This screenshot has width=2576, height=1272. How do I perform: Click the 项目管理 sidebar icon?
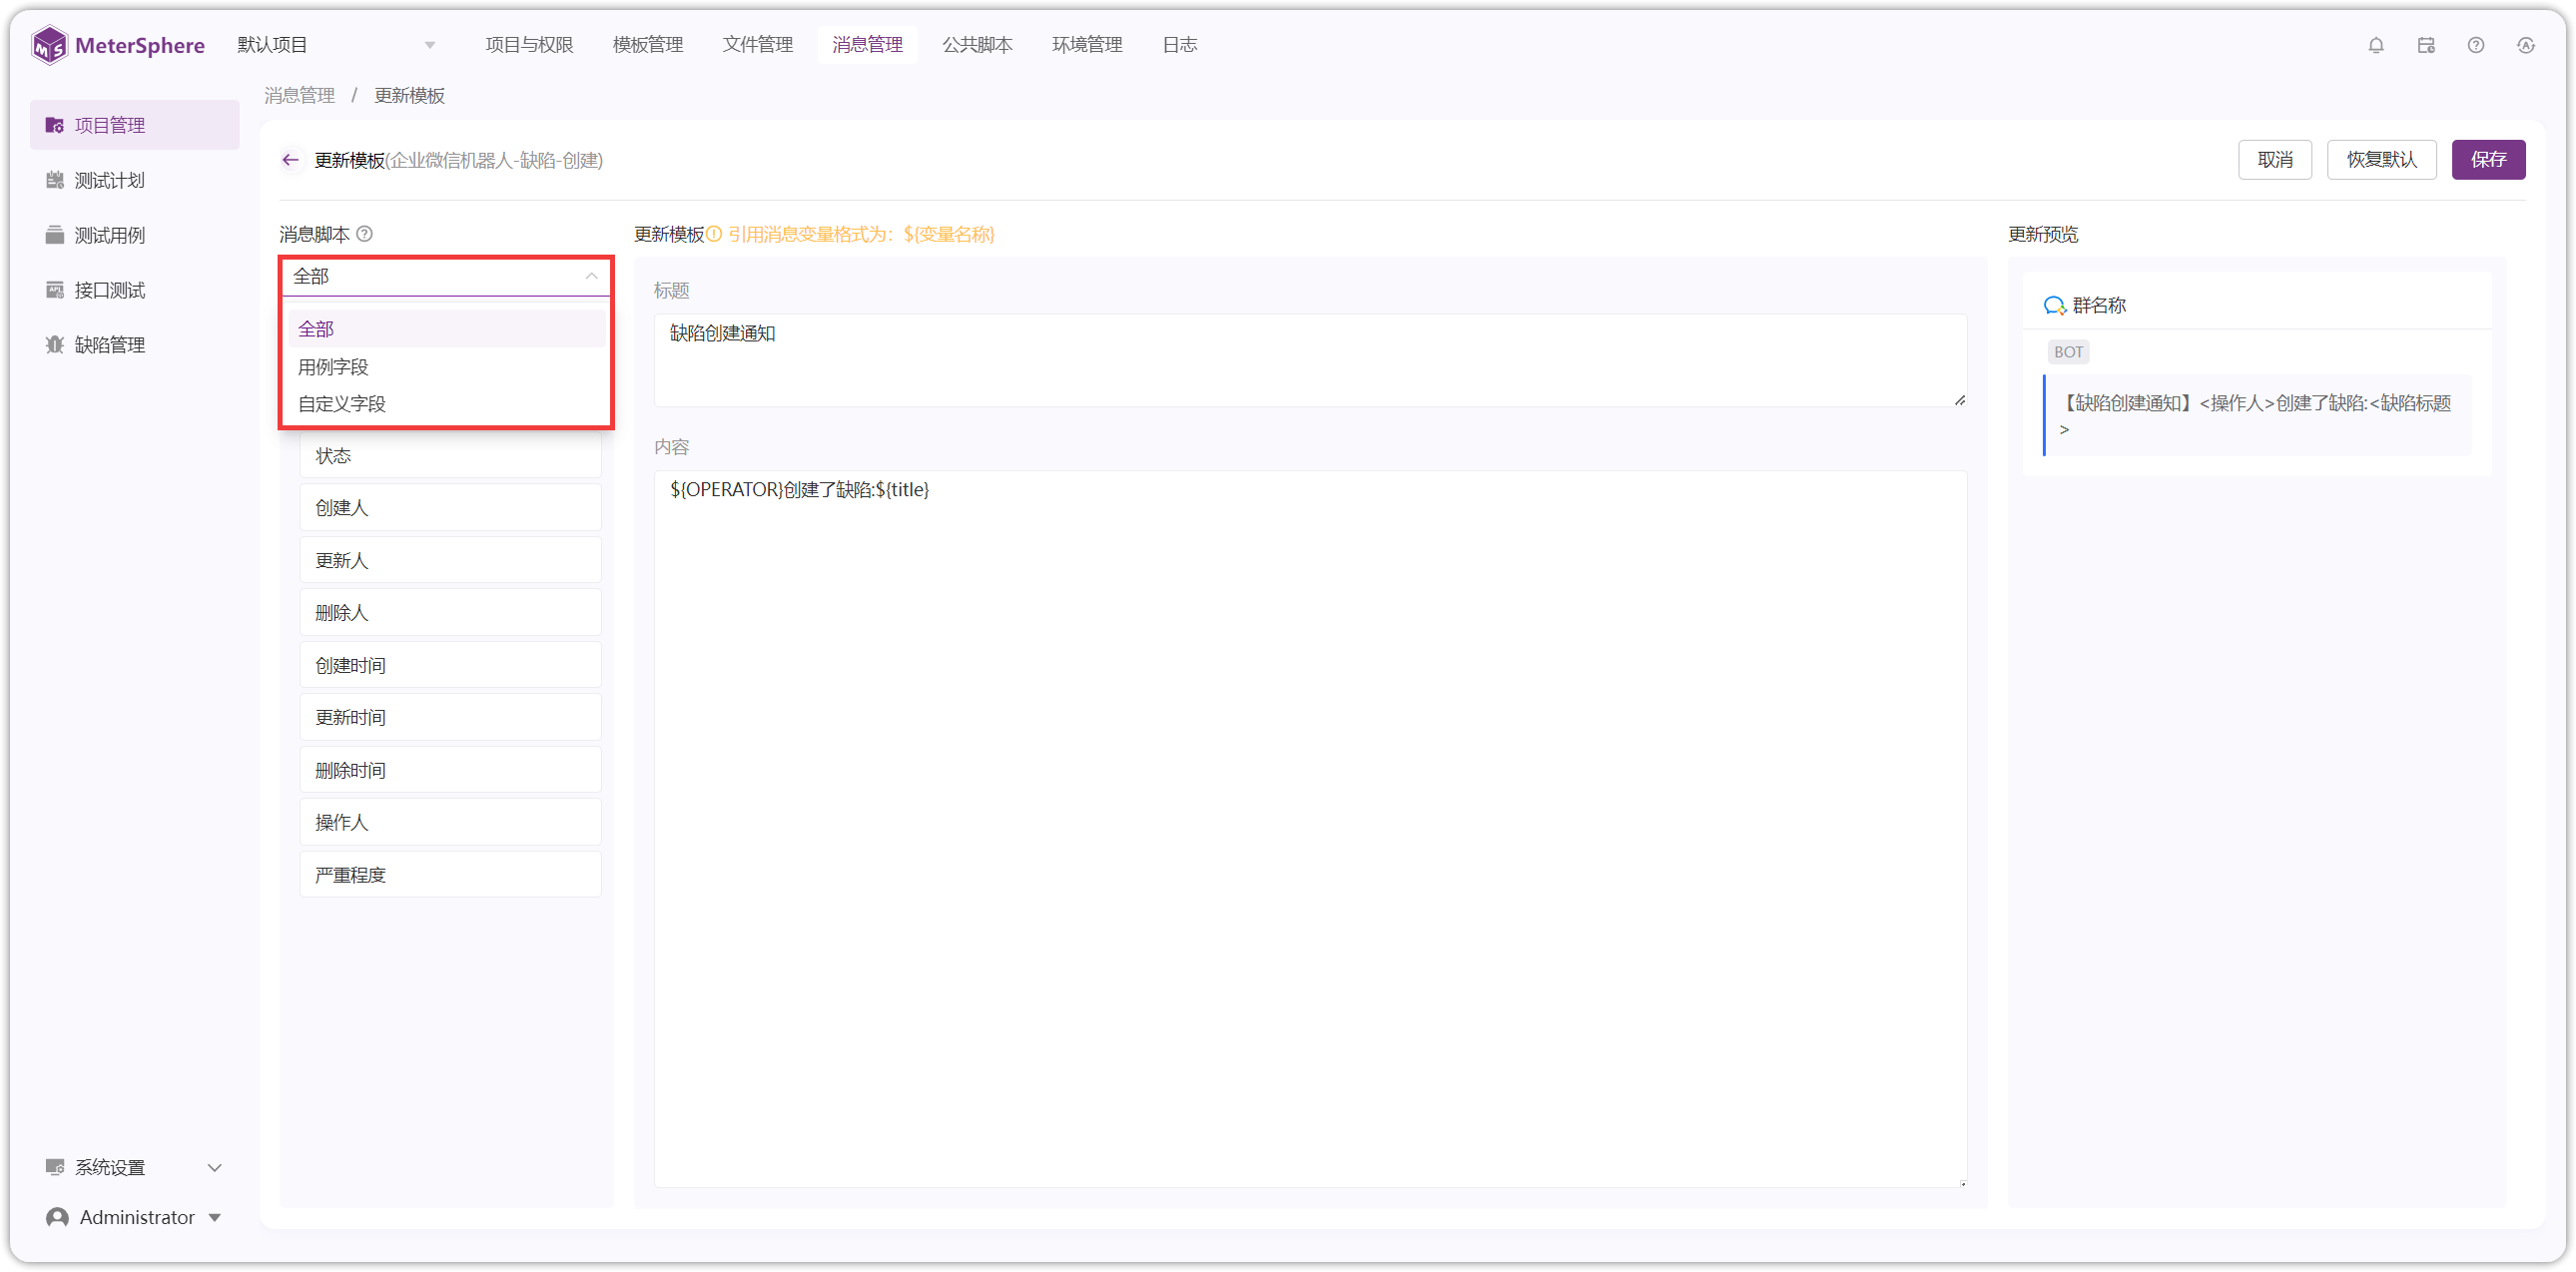tap(55, 125)
